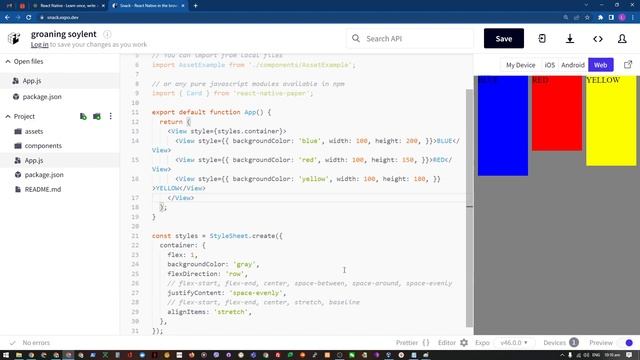This screenshot has height=360, width=640.
Task: Click the 'gray' backgroundColor value
Action: 244,264
